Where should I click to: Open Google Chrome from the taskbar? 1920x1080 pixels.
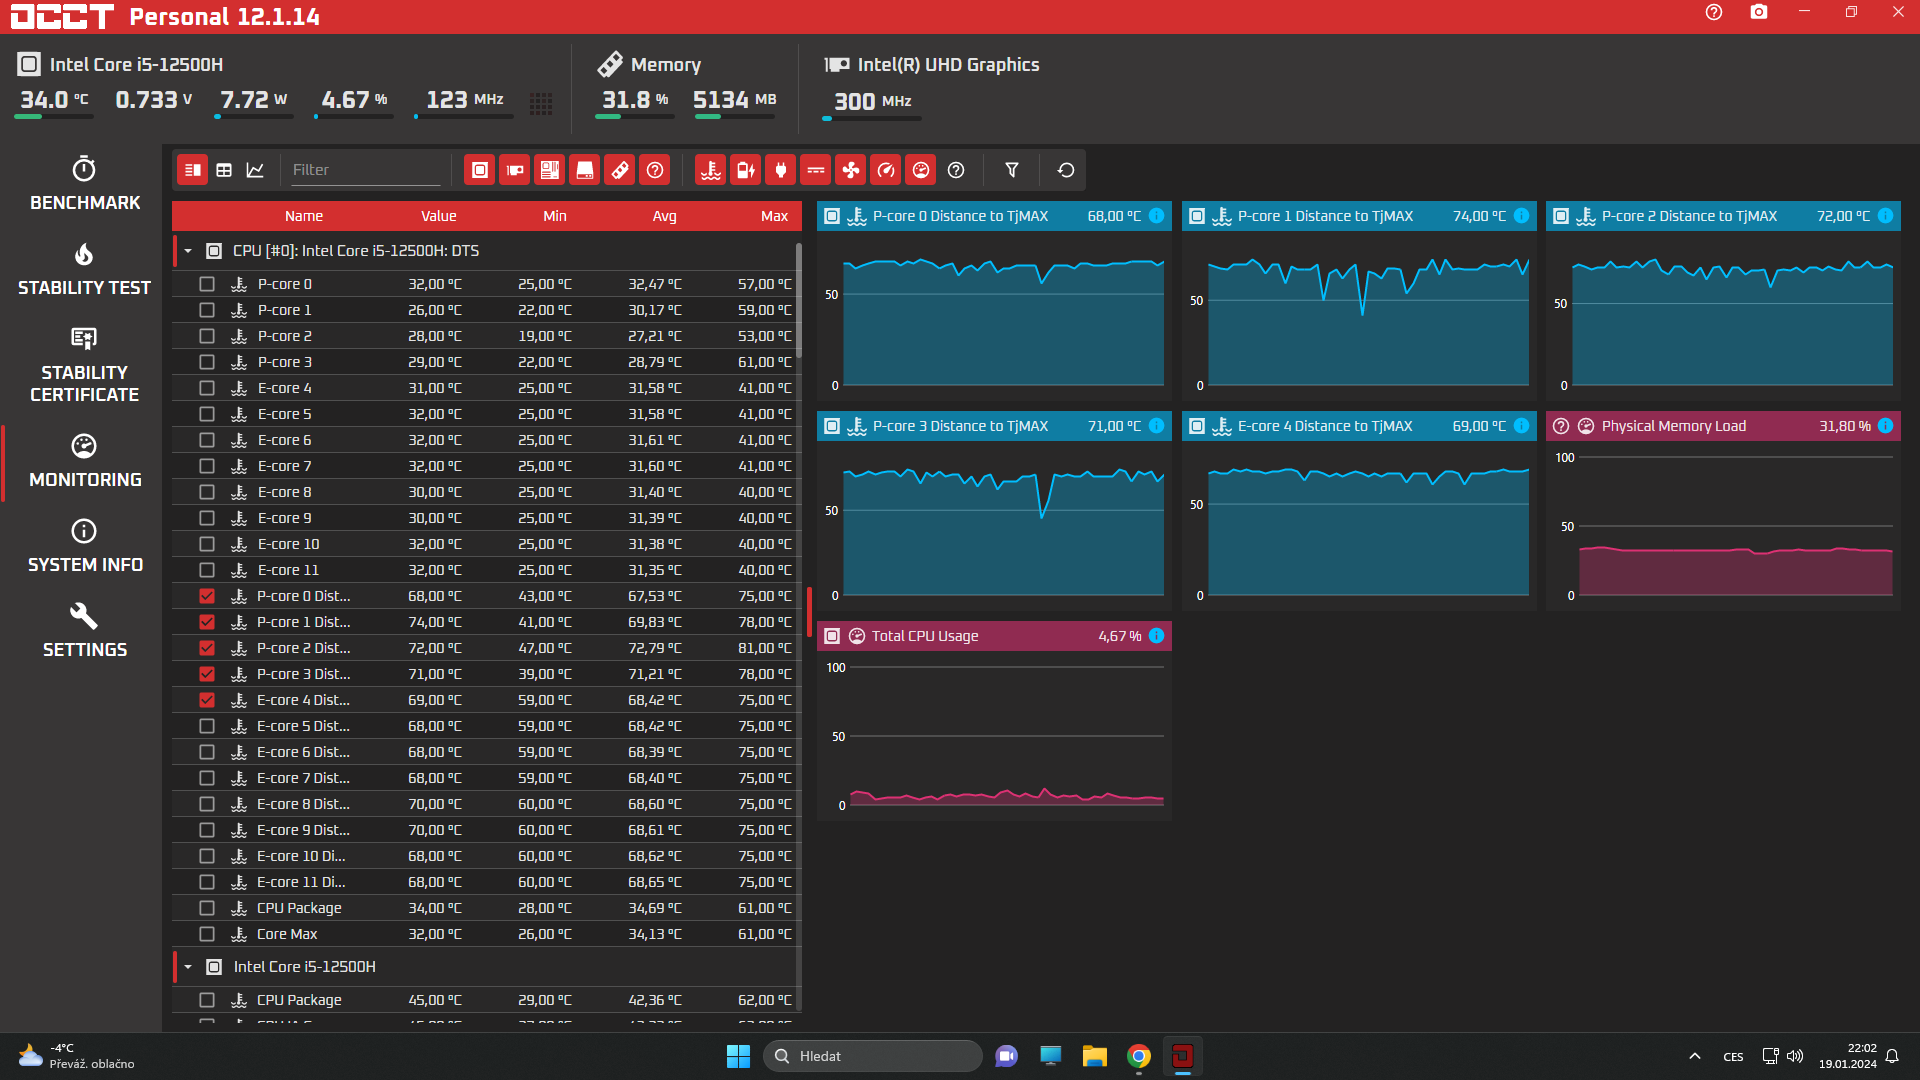[x=1139, y=1056]
